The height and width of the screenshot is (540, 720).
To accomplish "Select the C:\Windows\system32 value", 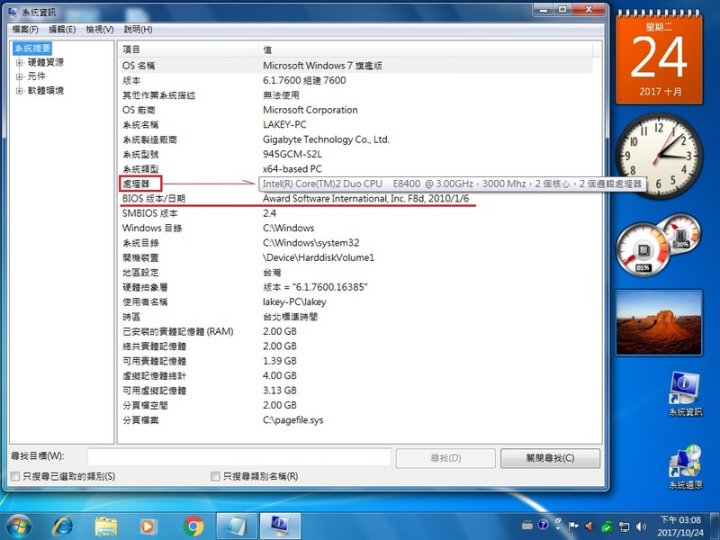I will click(x=311, y=242).
